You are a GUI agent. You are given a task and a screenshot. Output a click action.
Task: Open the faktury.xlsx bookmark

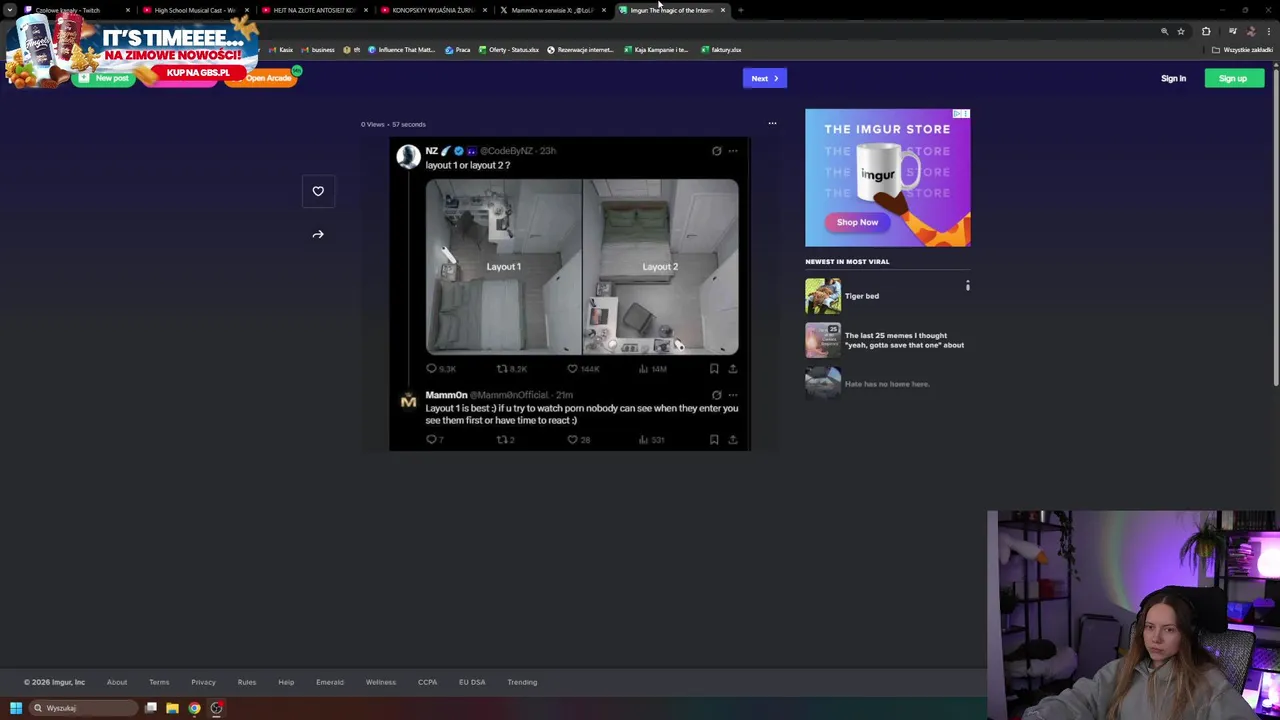[x=721, y=50]
